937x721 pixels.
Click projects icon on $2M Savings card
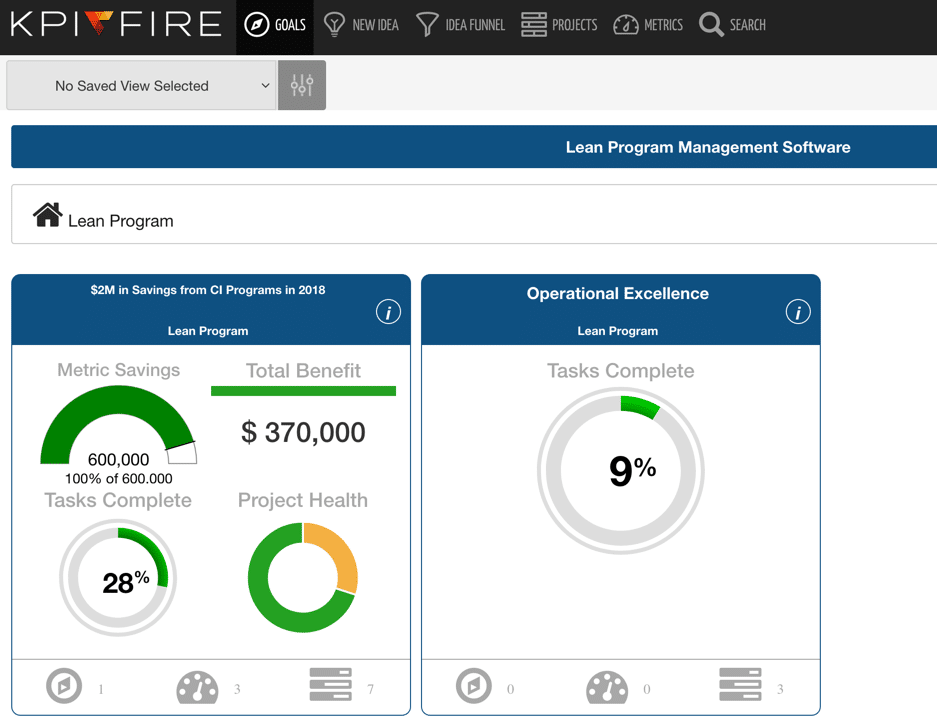pos(330,685)
